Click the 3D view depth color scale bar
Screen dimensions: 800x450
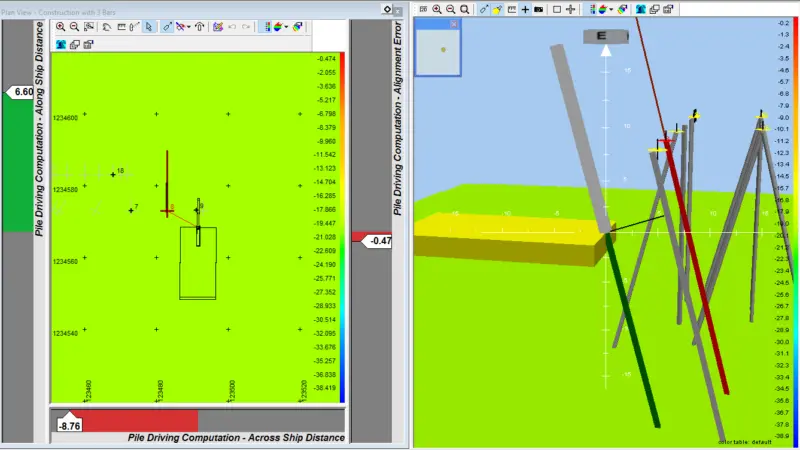pyautogui.click(x=796, y=233)
